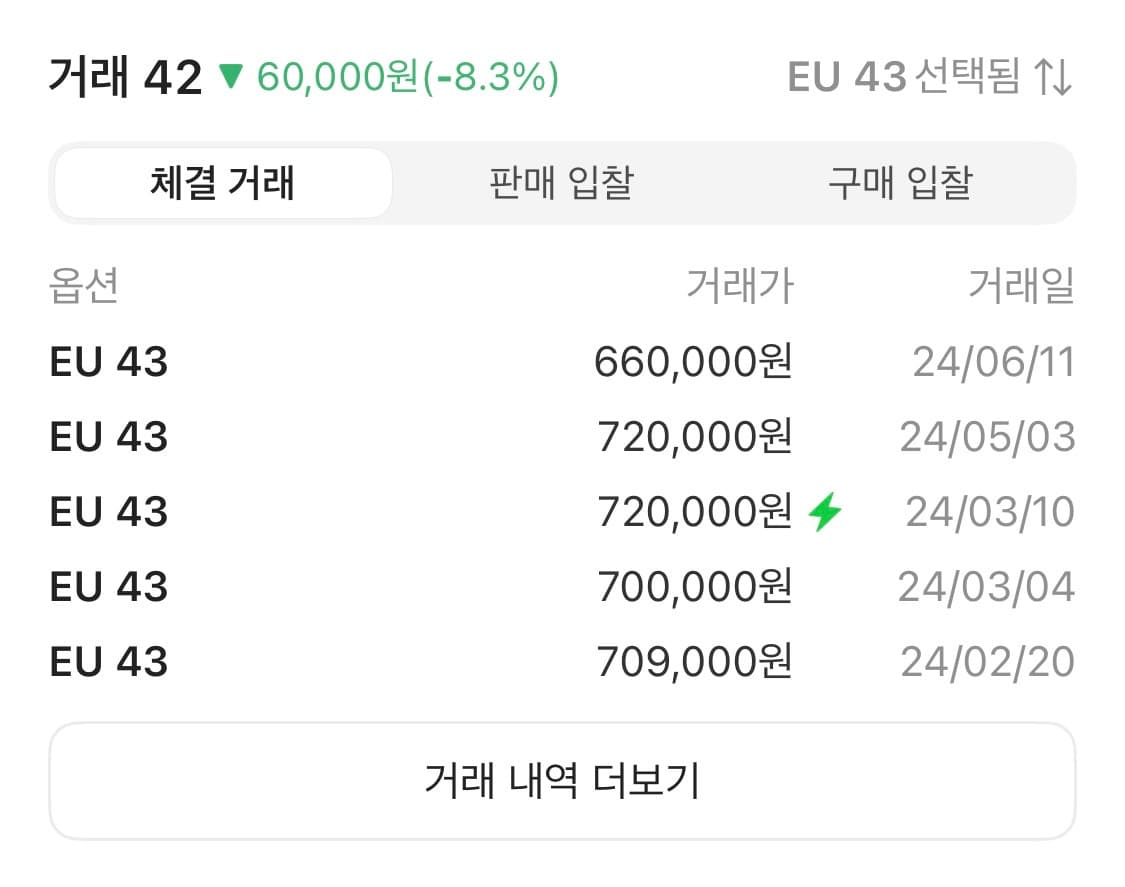
Task: Select the 660,000원 transaction row
Action: 562,362
